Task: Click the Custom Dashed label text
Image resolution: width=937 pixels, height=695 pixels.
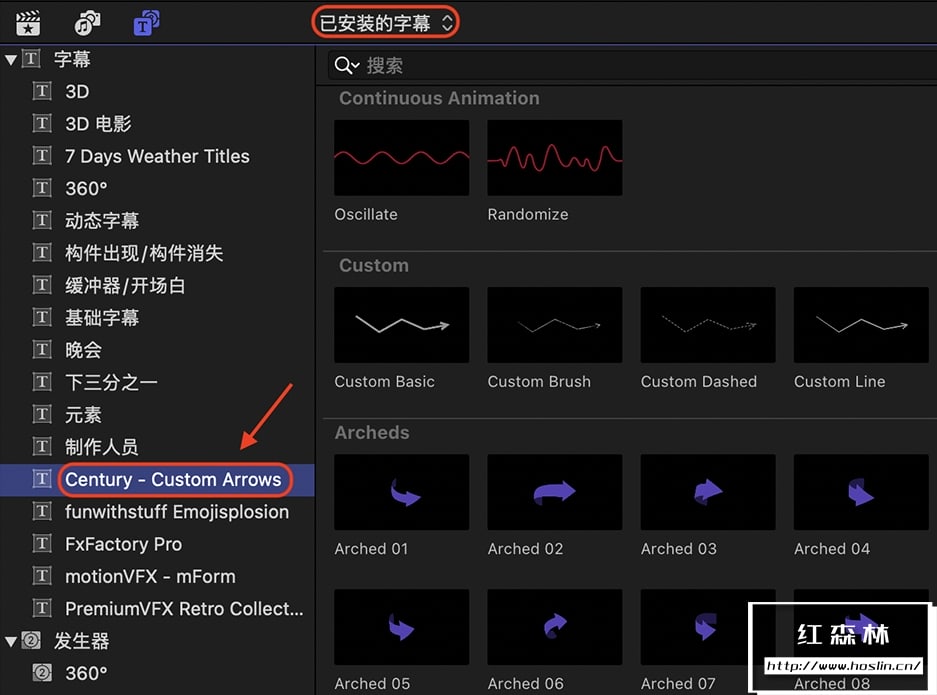Action: (x=699, y=382)
